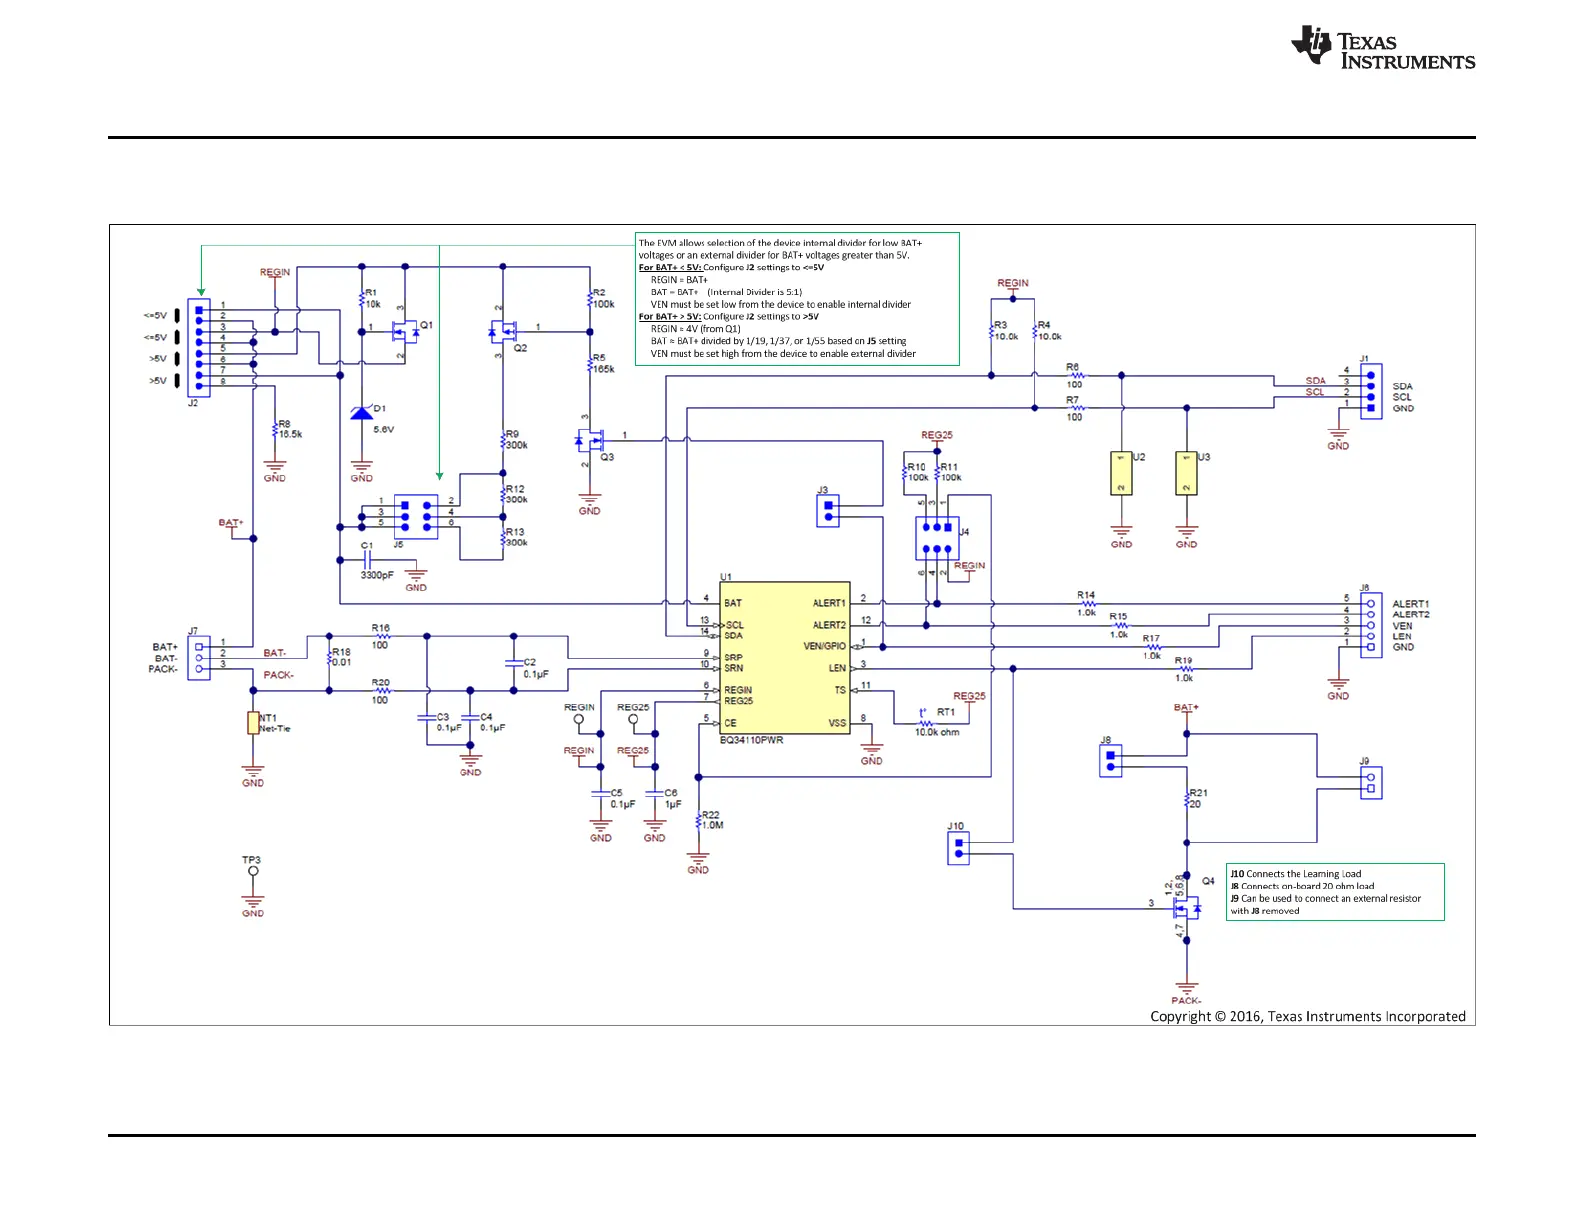
Task: Select the R18 0.01 sense resistor
Action: (329, 658)
